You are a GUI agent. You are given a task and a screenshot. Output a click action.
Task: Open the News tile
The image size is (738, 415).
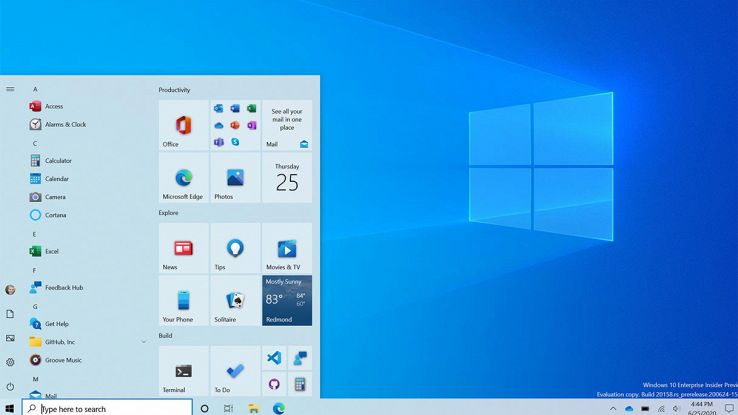click(184, 248)
